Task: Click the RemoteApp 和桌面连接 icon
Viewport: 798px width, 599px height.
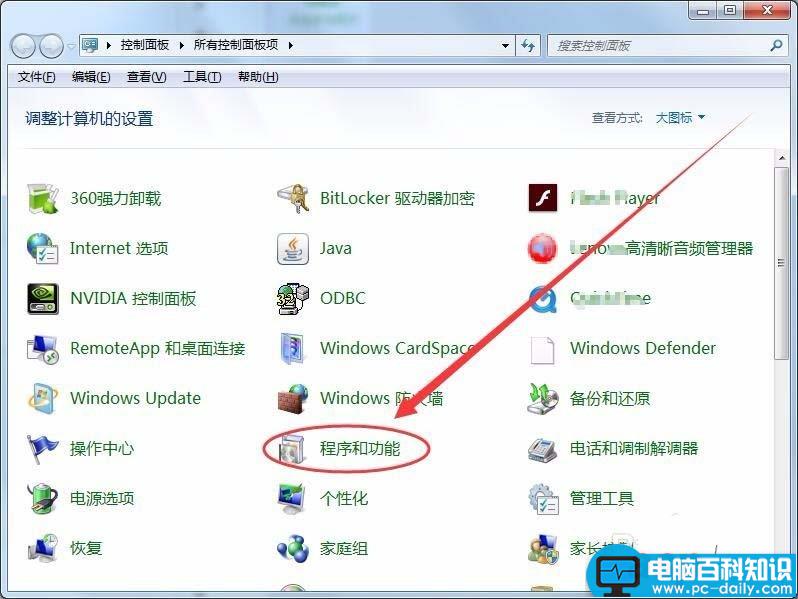Action: pos(43,349)
